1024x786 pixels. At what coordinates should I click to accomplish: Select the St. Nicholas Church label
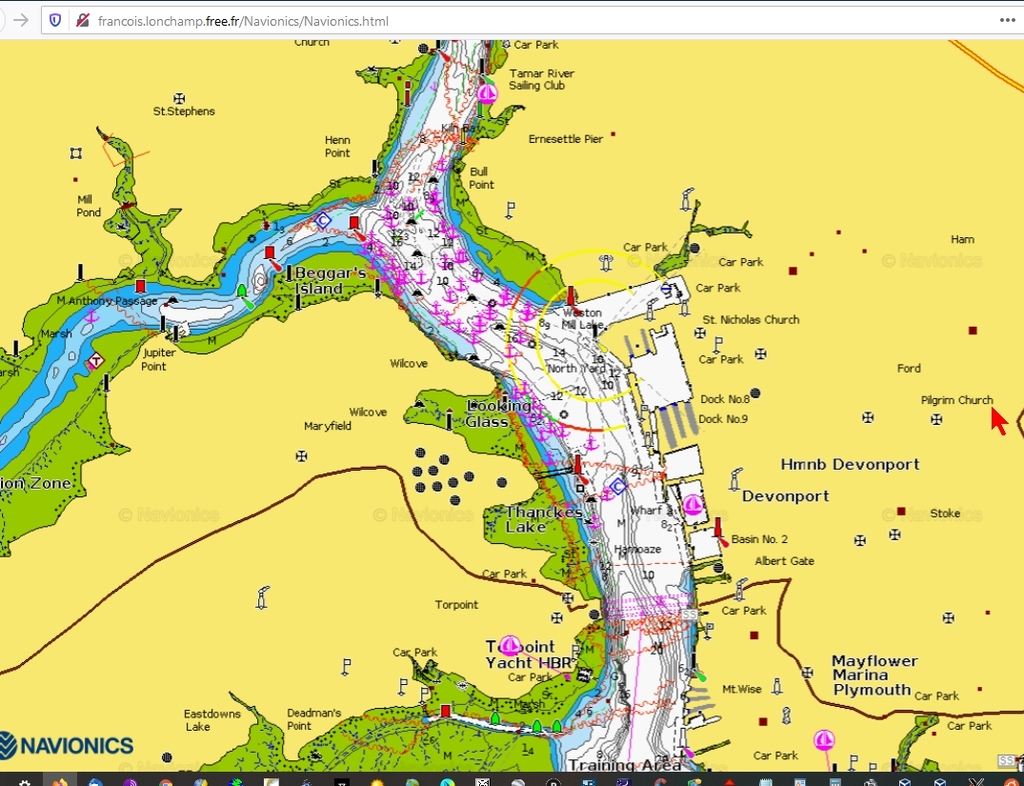point(751,320)
